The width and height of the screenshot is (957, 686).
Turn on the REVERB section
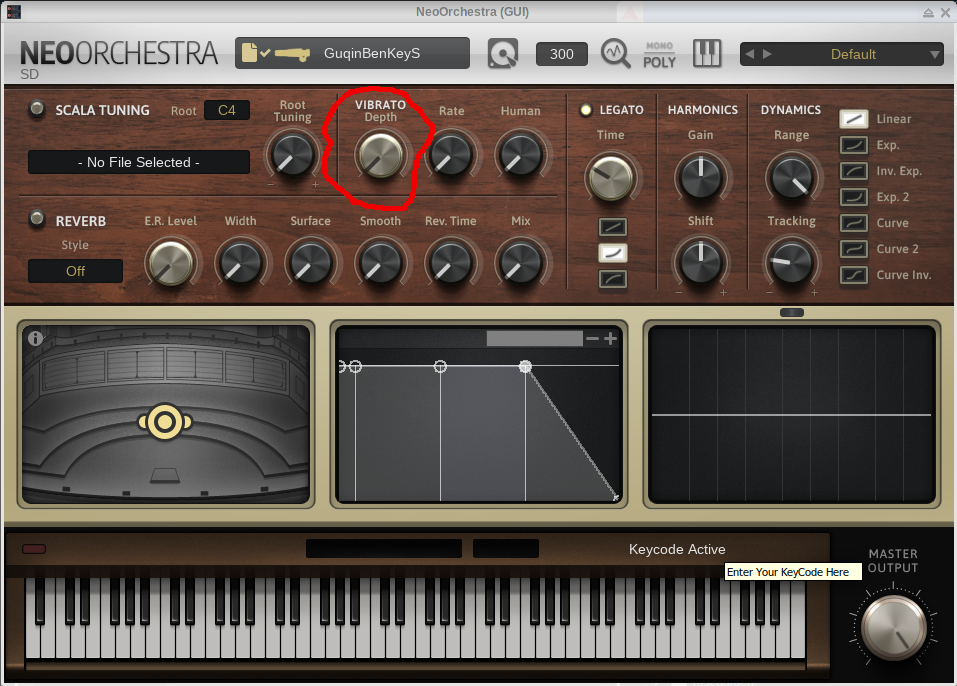click(x=38, y=220)
